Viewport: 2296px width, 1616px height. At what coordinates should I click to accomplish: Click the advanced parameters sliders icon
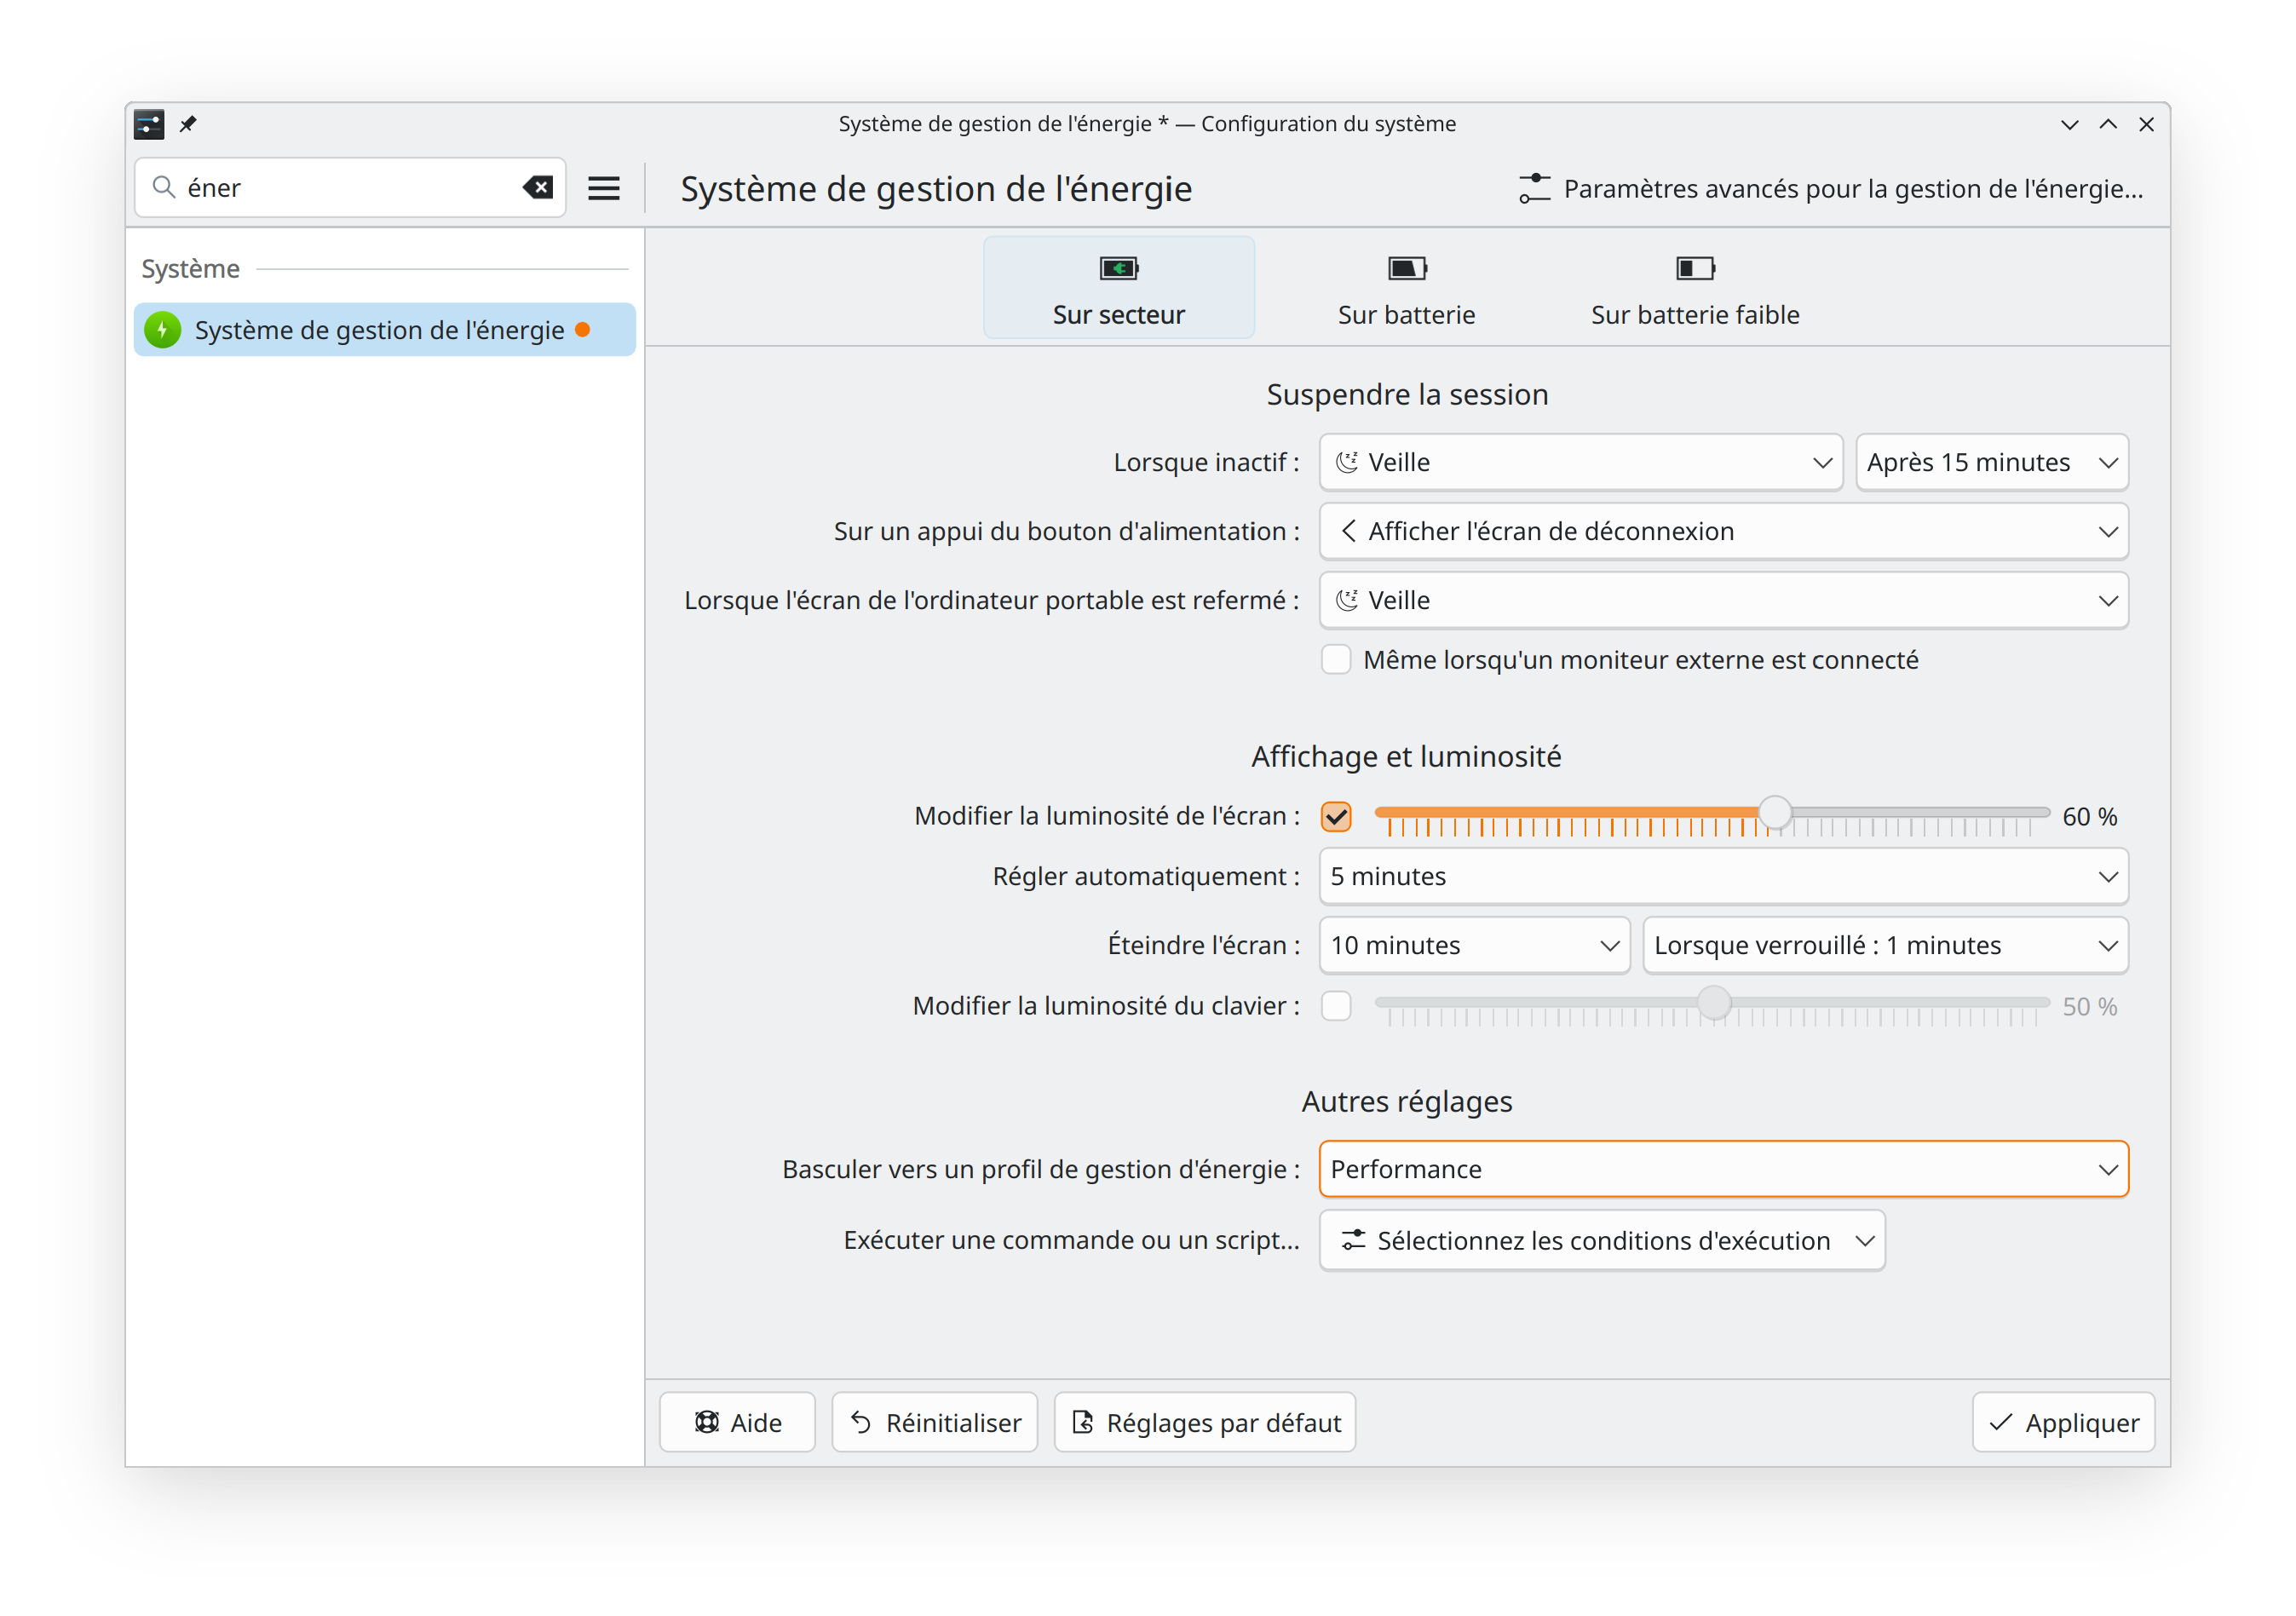pyautogui.click(x=1534, y=188)
